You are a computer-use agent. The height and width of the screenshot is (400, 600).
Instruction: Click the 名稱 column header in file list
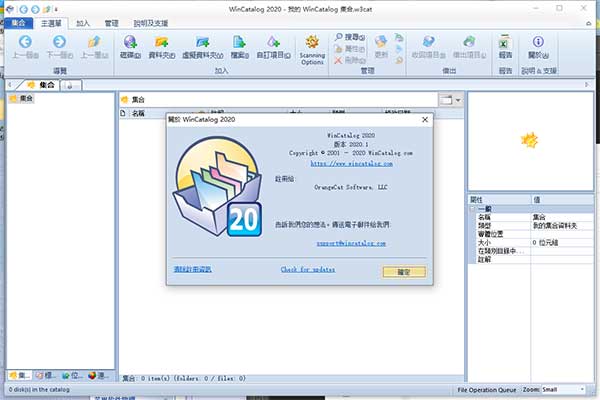click(138, 113)
